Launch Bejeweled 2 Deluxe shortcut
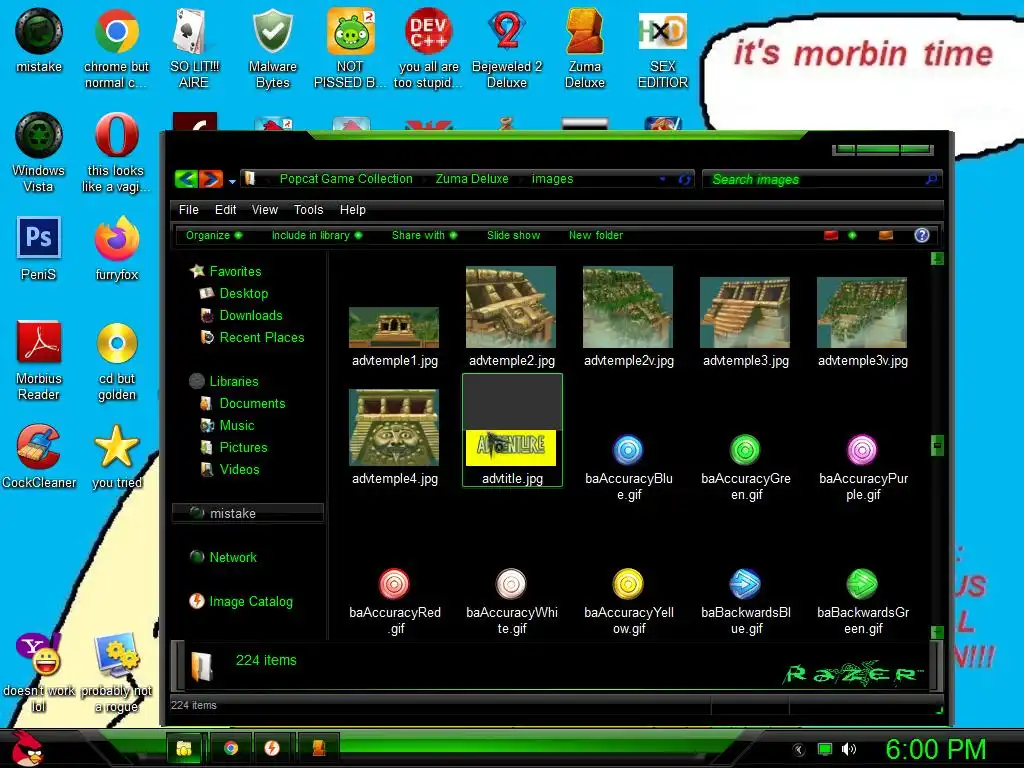Viewport: 1024px width, 768px height. (x=507, y=48)
